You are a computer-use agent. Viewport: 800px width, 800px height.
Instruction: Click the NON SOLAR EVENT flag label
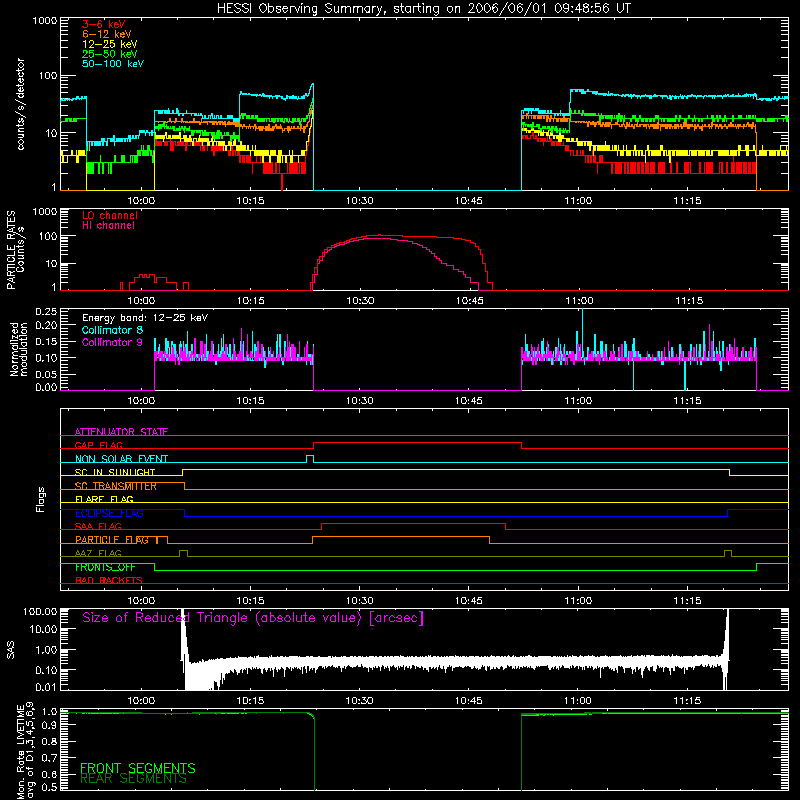point(121,459)
